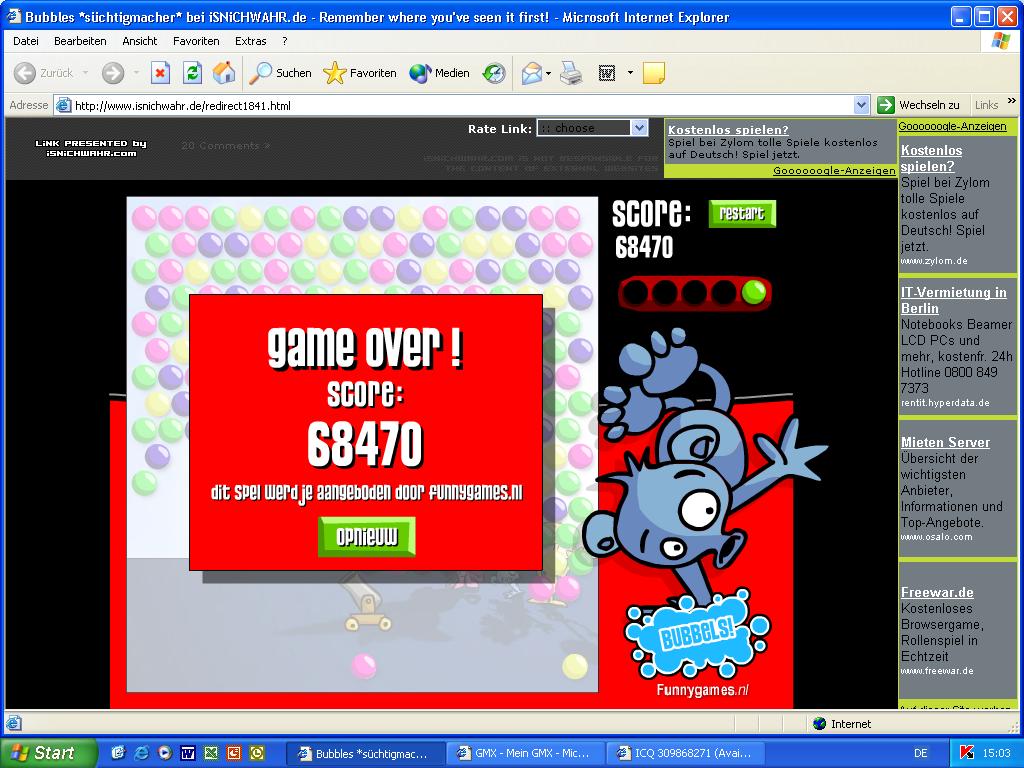Image resolution: width=1024 pixels, height=768 pixels.
Task: Click the Wechseln zu go button
Action: pos(918,104)
